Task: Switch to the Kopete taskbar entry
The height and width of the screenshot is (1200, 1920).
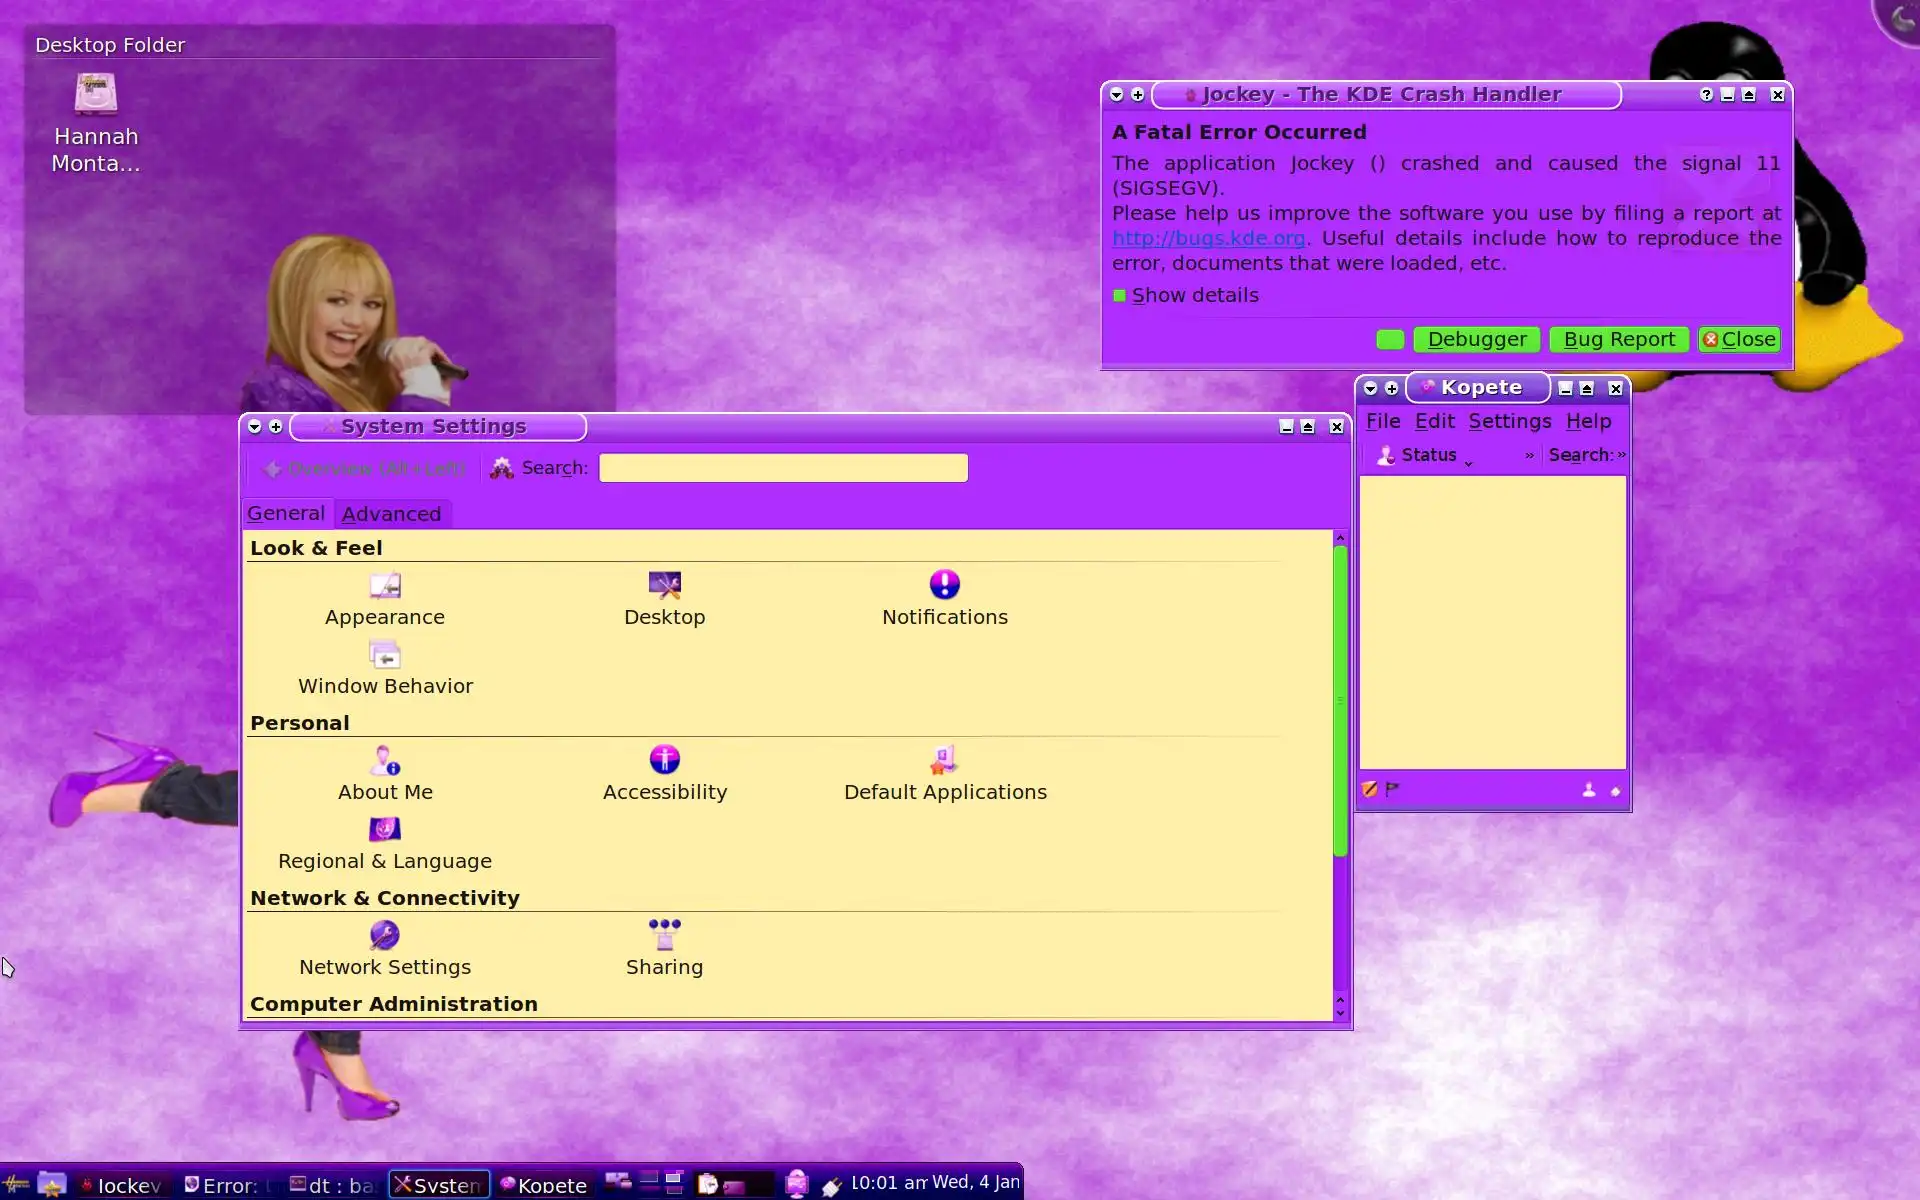Action: pos(543,1185)
